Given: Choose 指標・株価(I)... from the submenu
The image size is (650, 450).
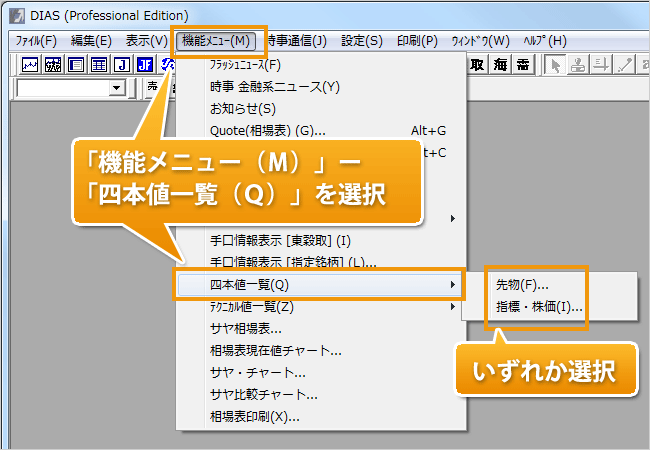Looking at the screenshot, I should click(x=538, y=307).
